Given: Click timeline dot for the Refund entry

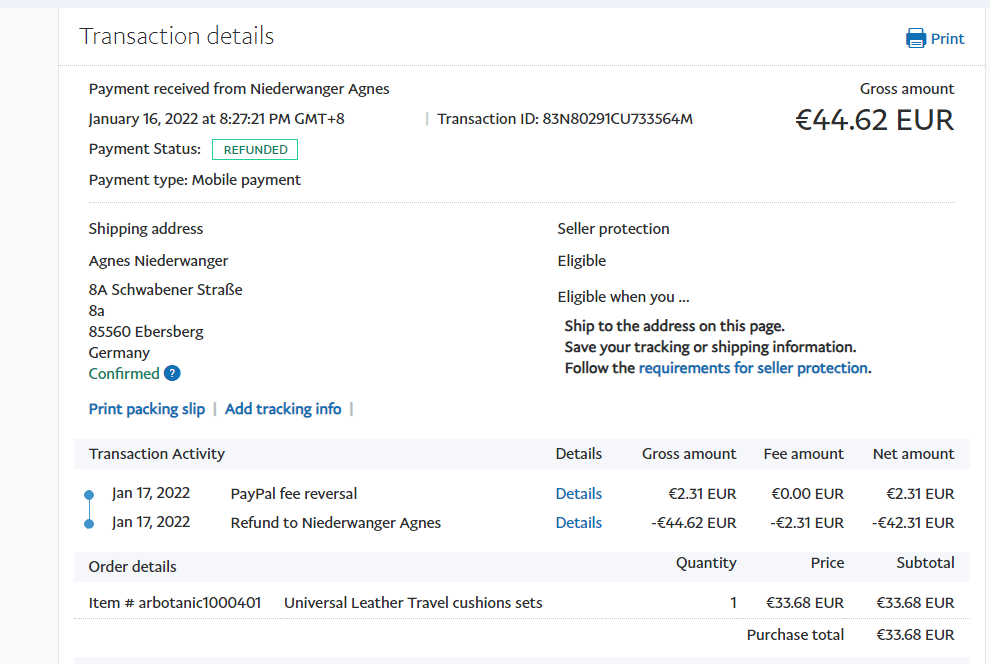Looking at the screenshot, I should pos(89,523).
